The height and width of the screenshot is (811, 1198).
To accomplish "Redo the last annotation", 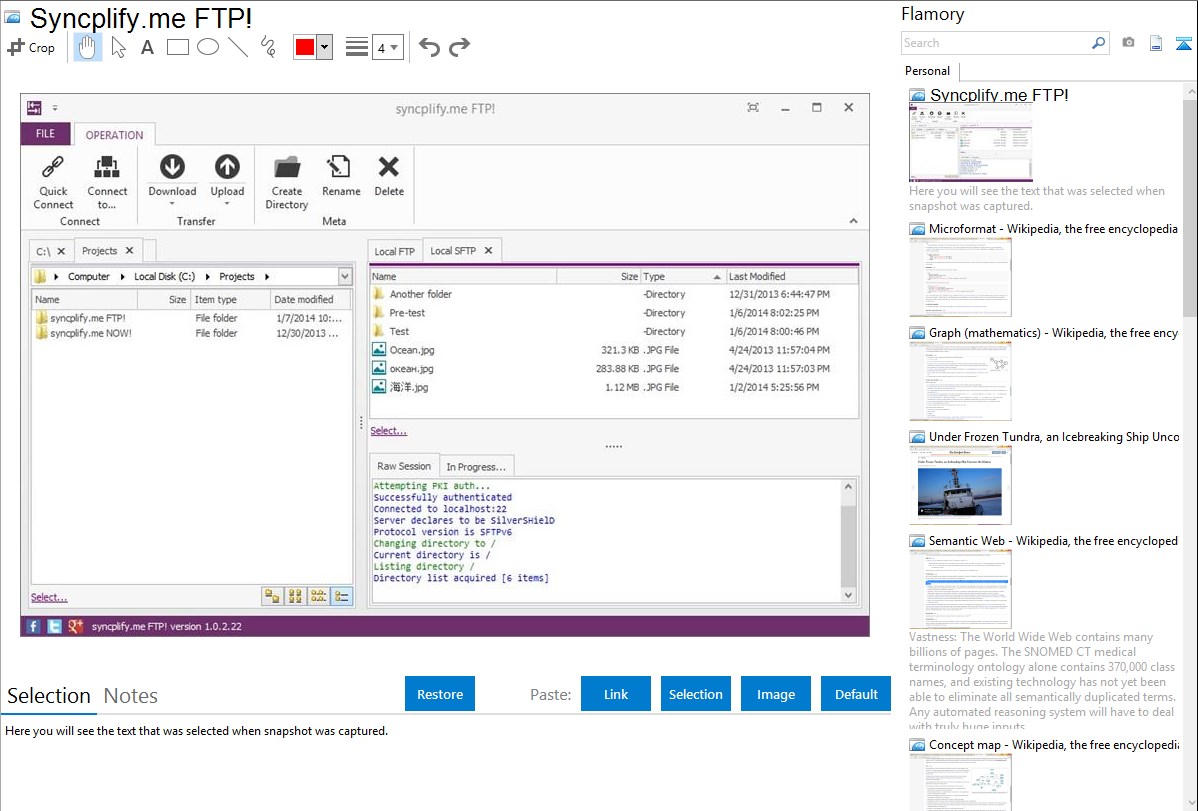I will [x=459, y=47].
